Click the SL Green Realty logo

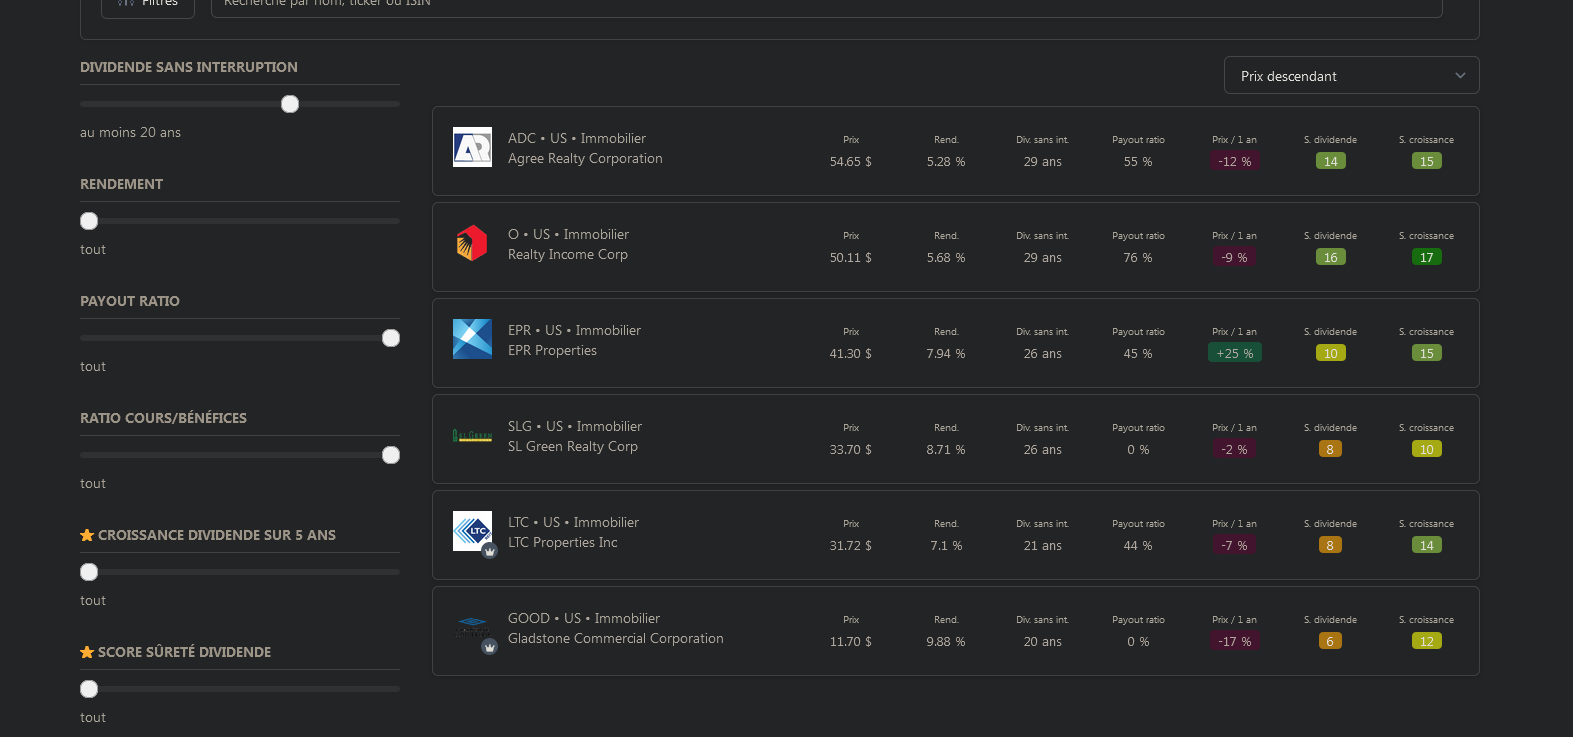point(472,436)
